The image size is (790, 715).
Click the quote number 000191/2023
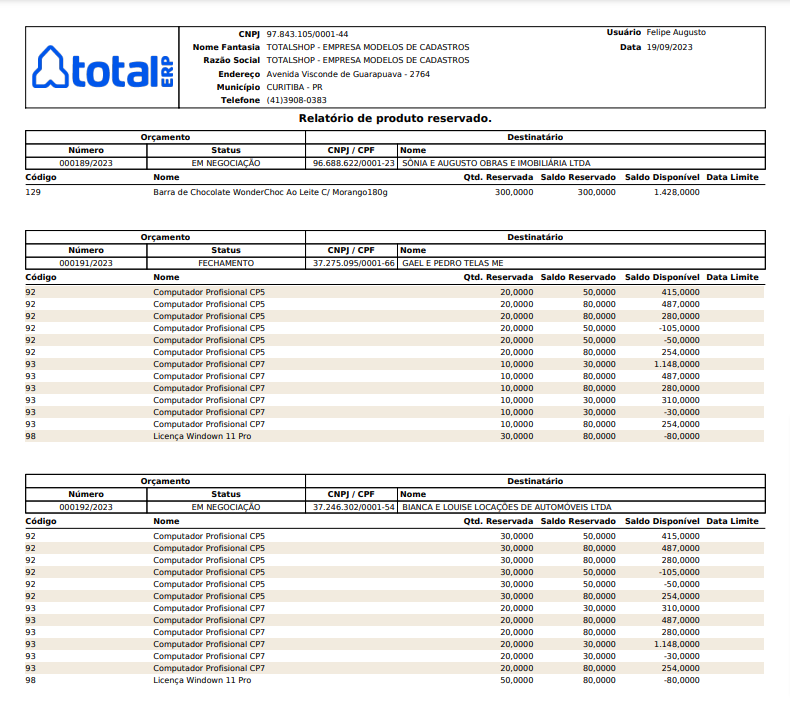(86, 263)
